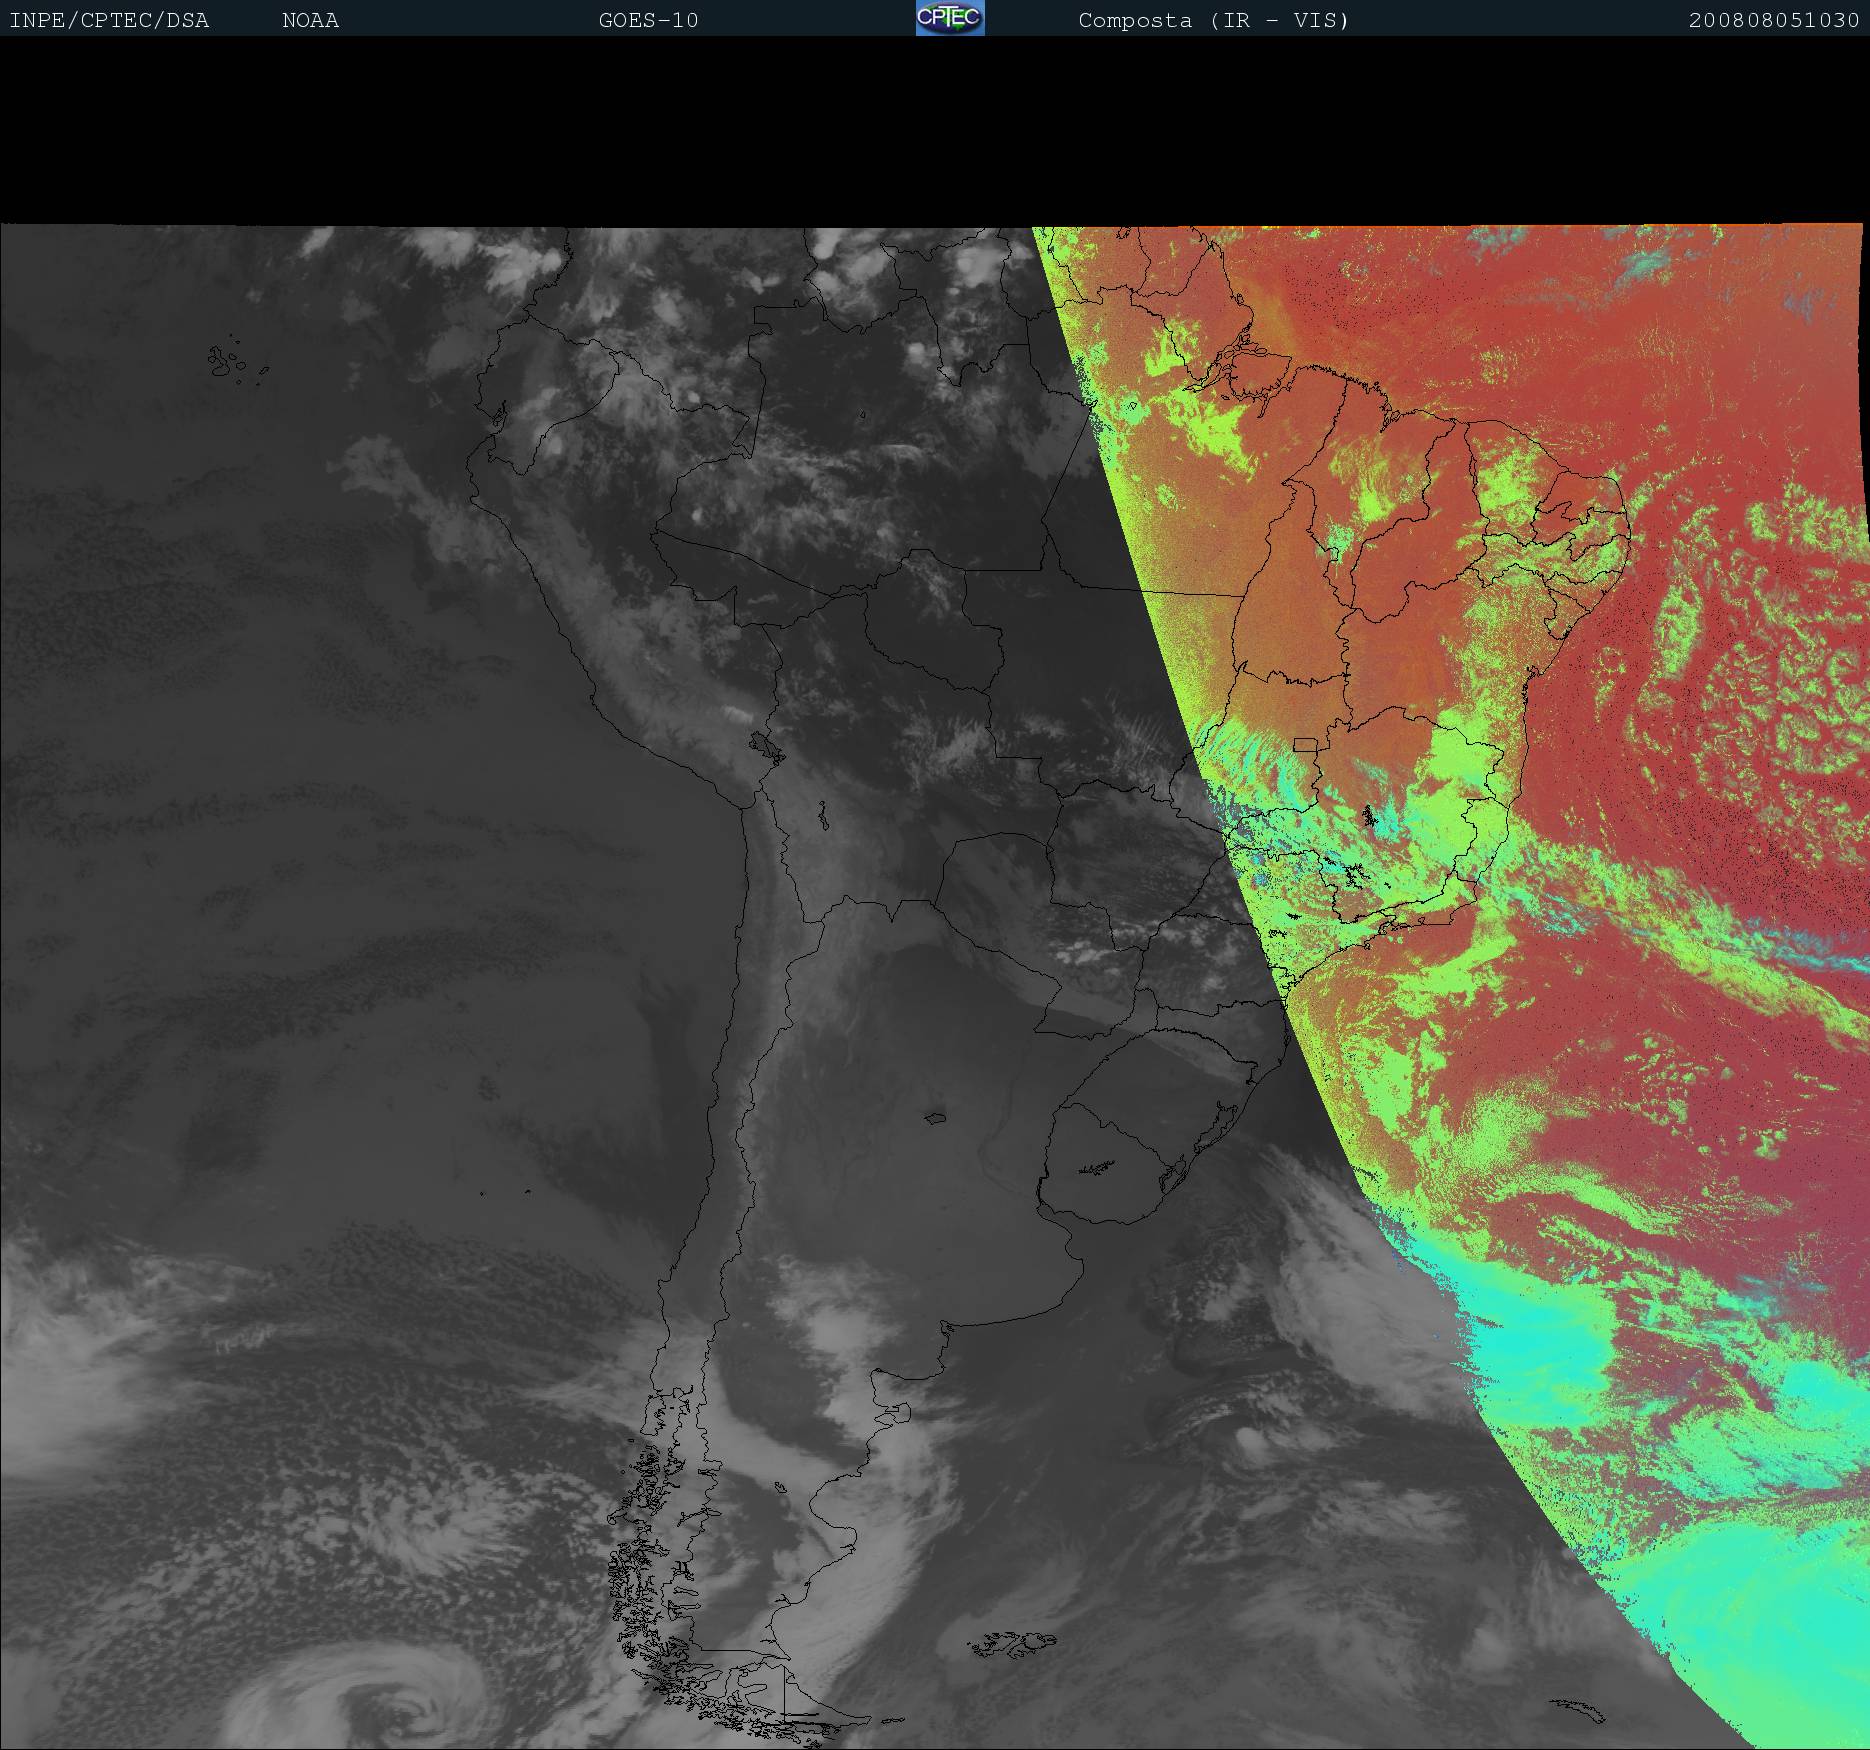Click the Lake Poopó outline in Bolivia
Image resolution: width=1870 pixels, height=1750 pixels.
823,817
